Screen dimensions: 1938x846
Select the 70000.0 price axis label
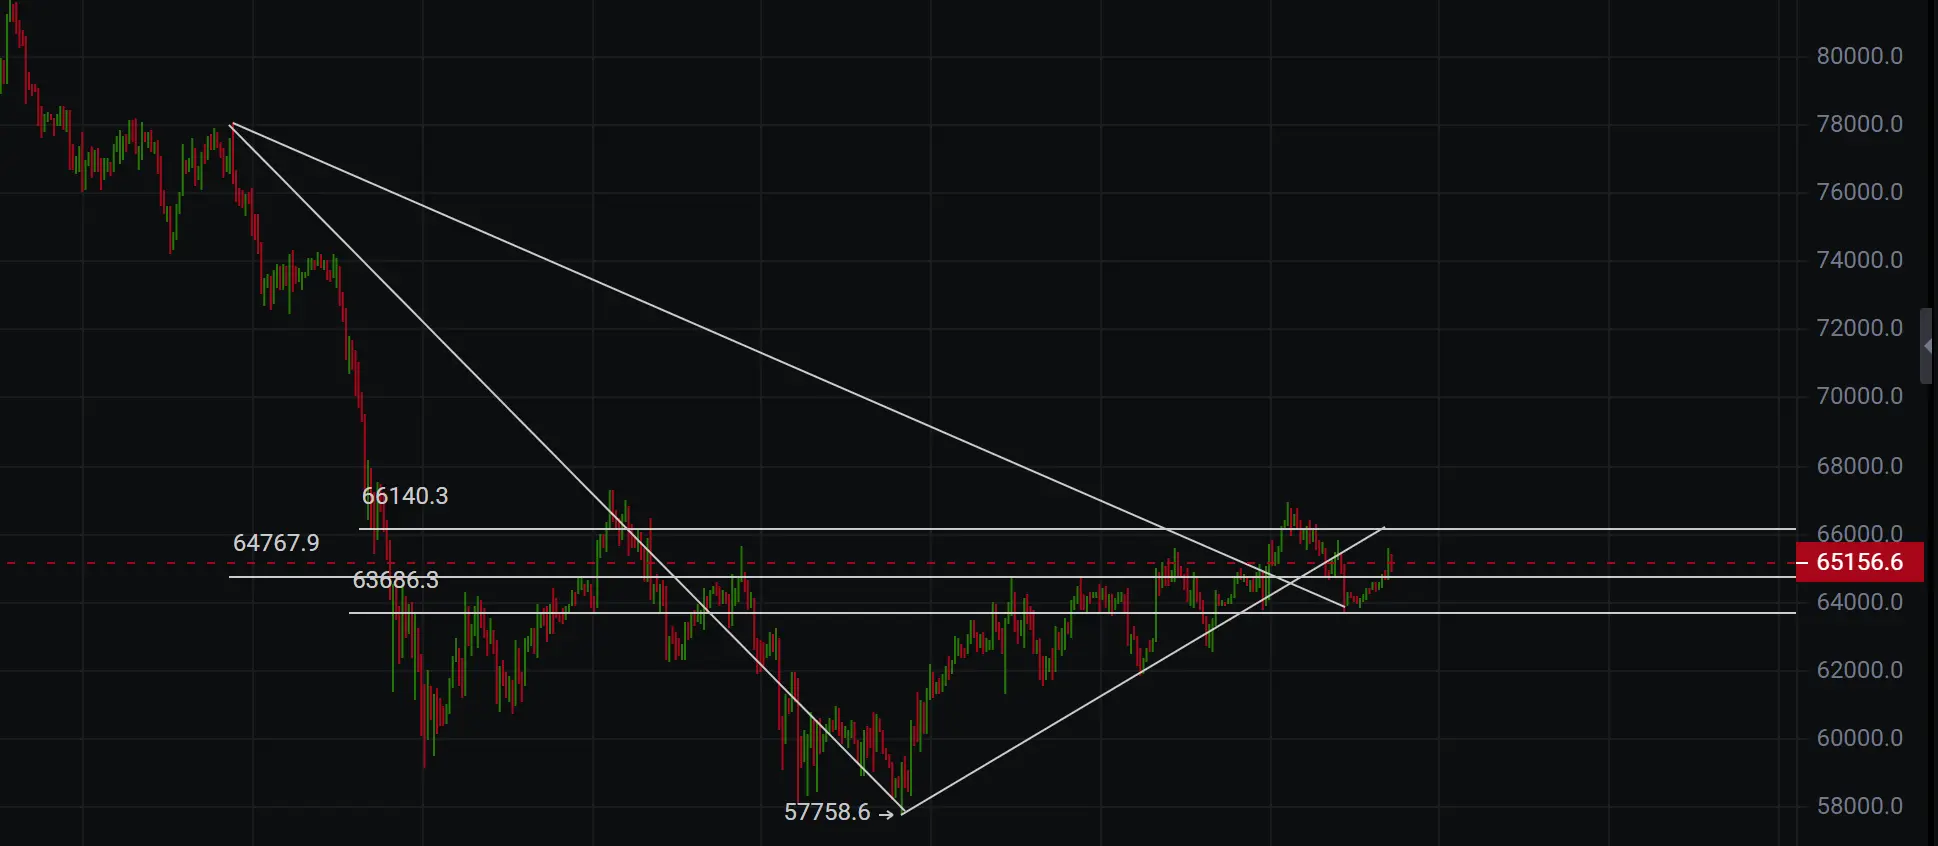(1859, 396)
